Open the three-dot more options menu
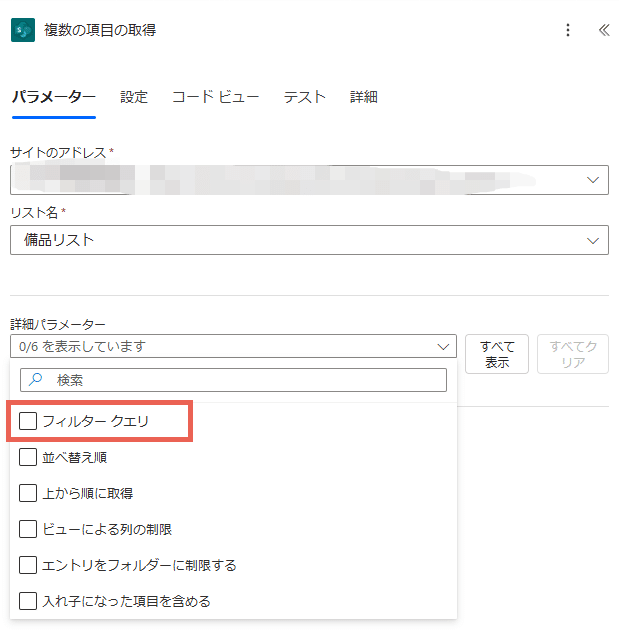Image resolution: width=619 pixels, height=630 pixels. pyautogui.click(x=568, y=30)
